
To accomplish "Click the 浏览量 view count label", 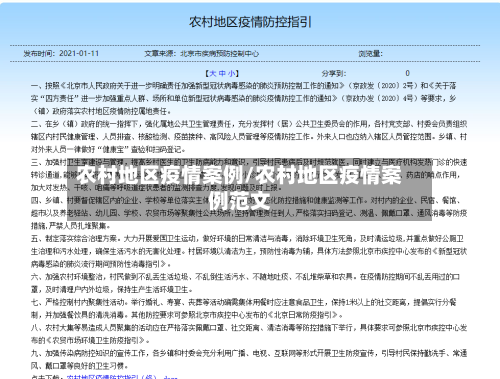I will point(371,53).
